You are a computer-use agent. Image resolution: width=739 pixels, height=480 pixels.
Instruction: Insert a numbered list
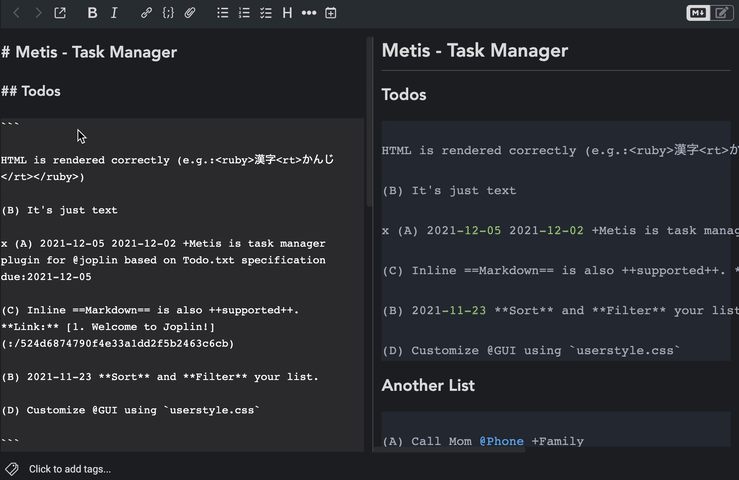[244, 13]
